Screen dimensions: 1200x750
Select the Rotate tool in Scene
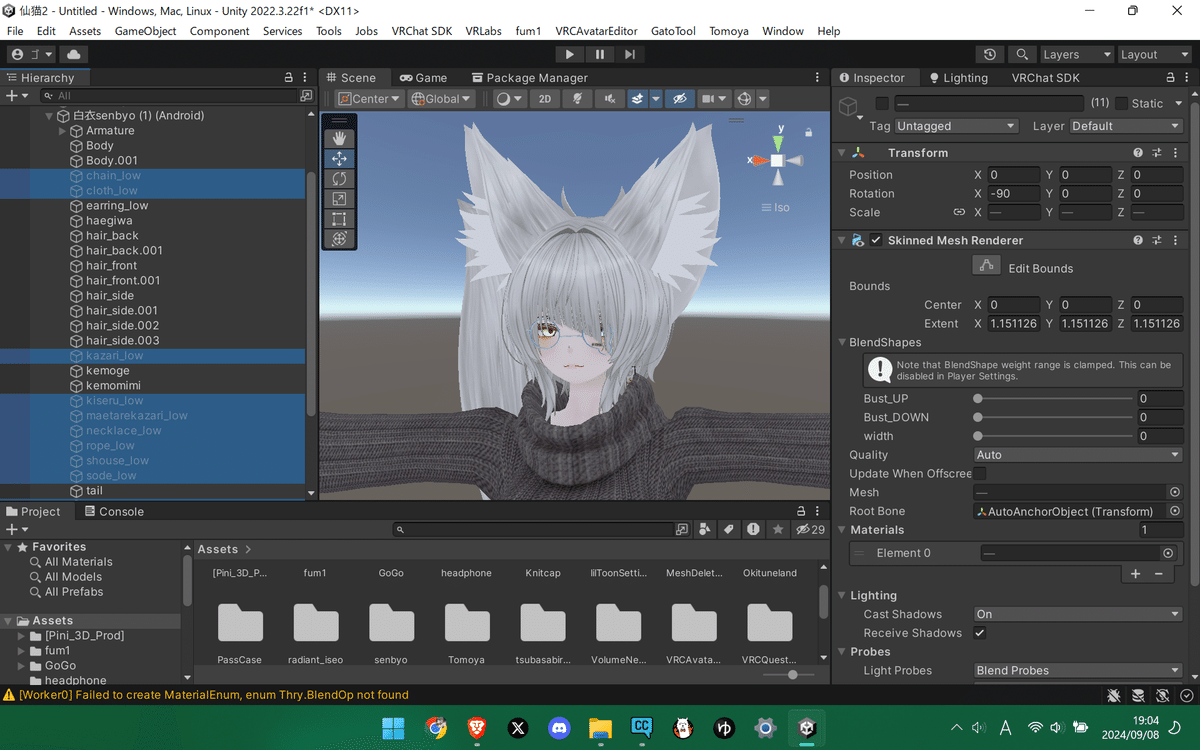pos(339,178)
